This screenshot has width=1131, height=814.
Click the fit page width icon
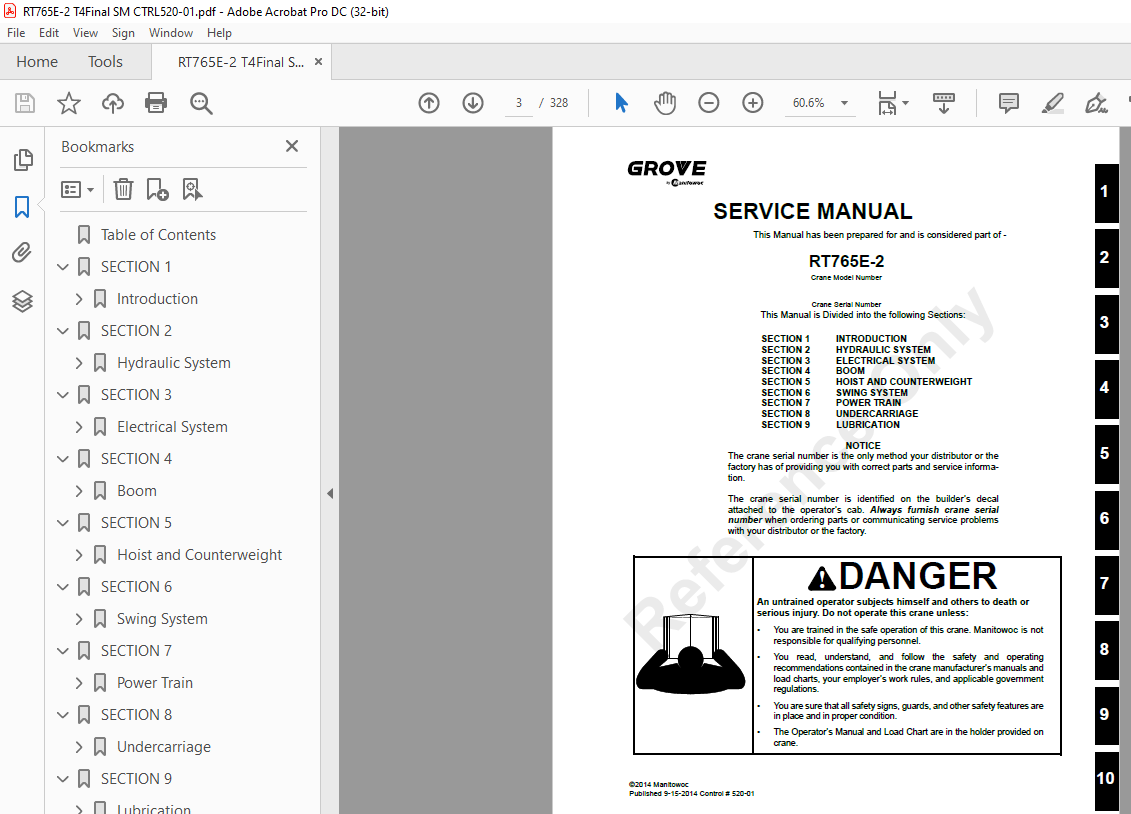(887, 103)
